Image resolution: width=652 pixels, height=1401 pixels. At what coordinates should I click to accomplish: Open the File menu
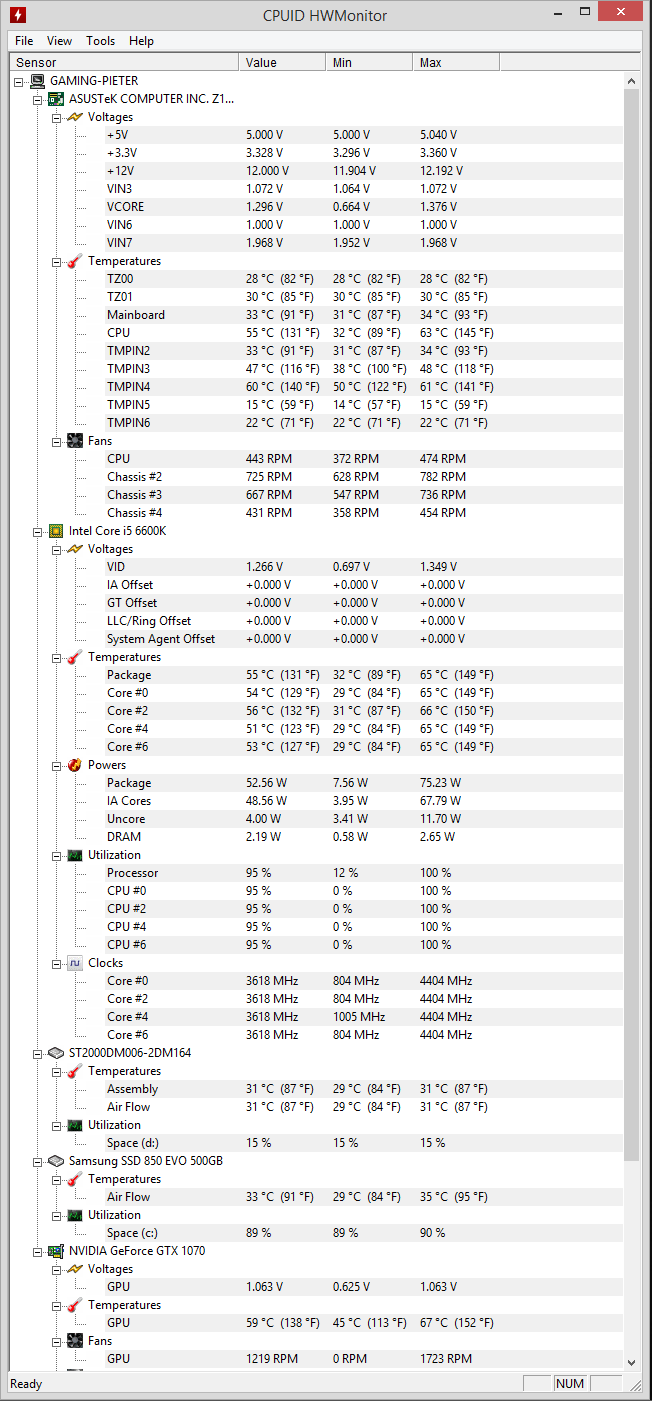[24, 41]
